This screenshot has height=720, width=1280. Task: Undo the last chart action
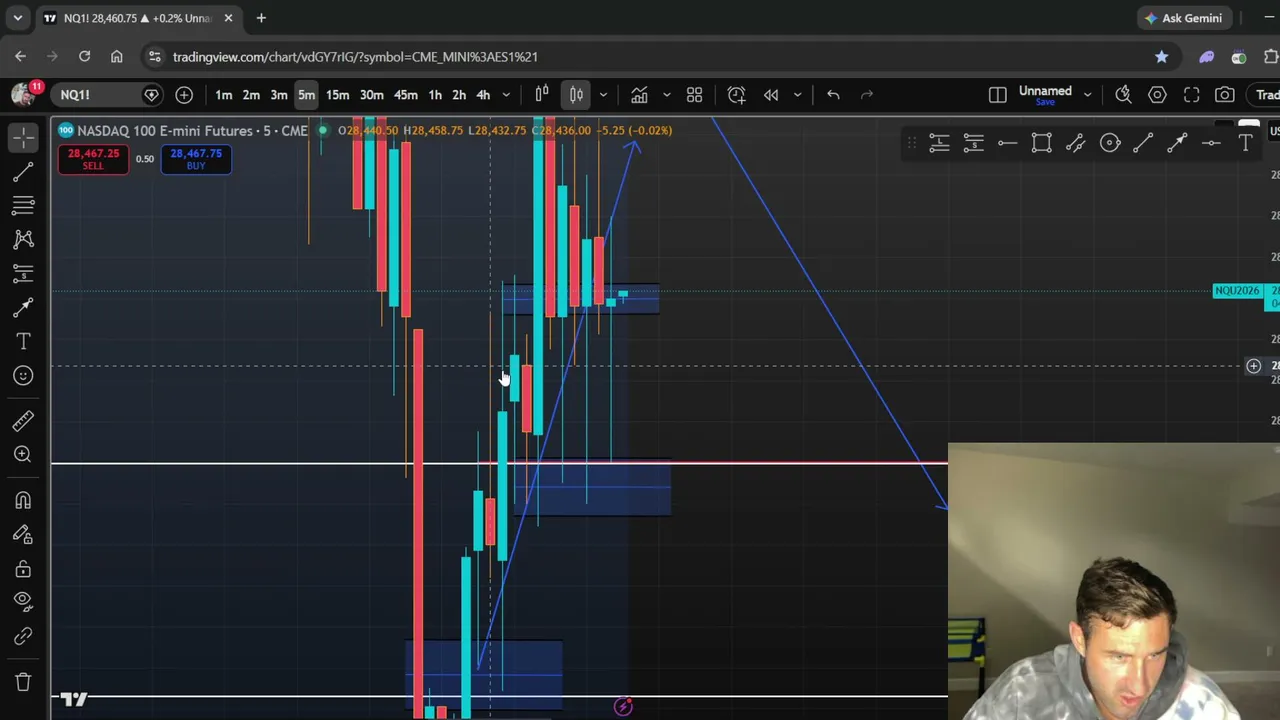[x=833, y=95]
